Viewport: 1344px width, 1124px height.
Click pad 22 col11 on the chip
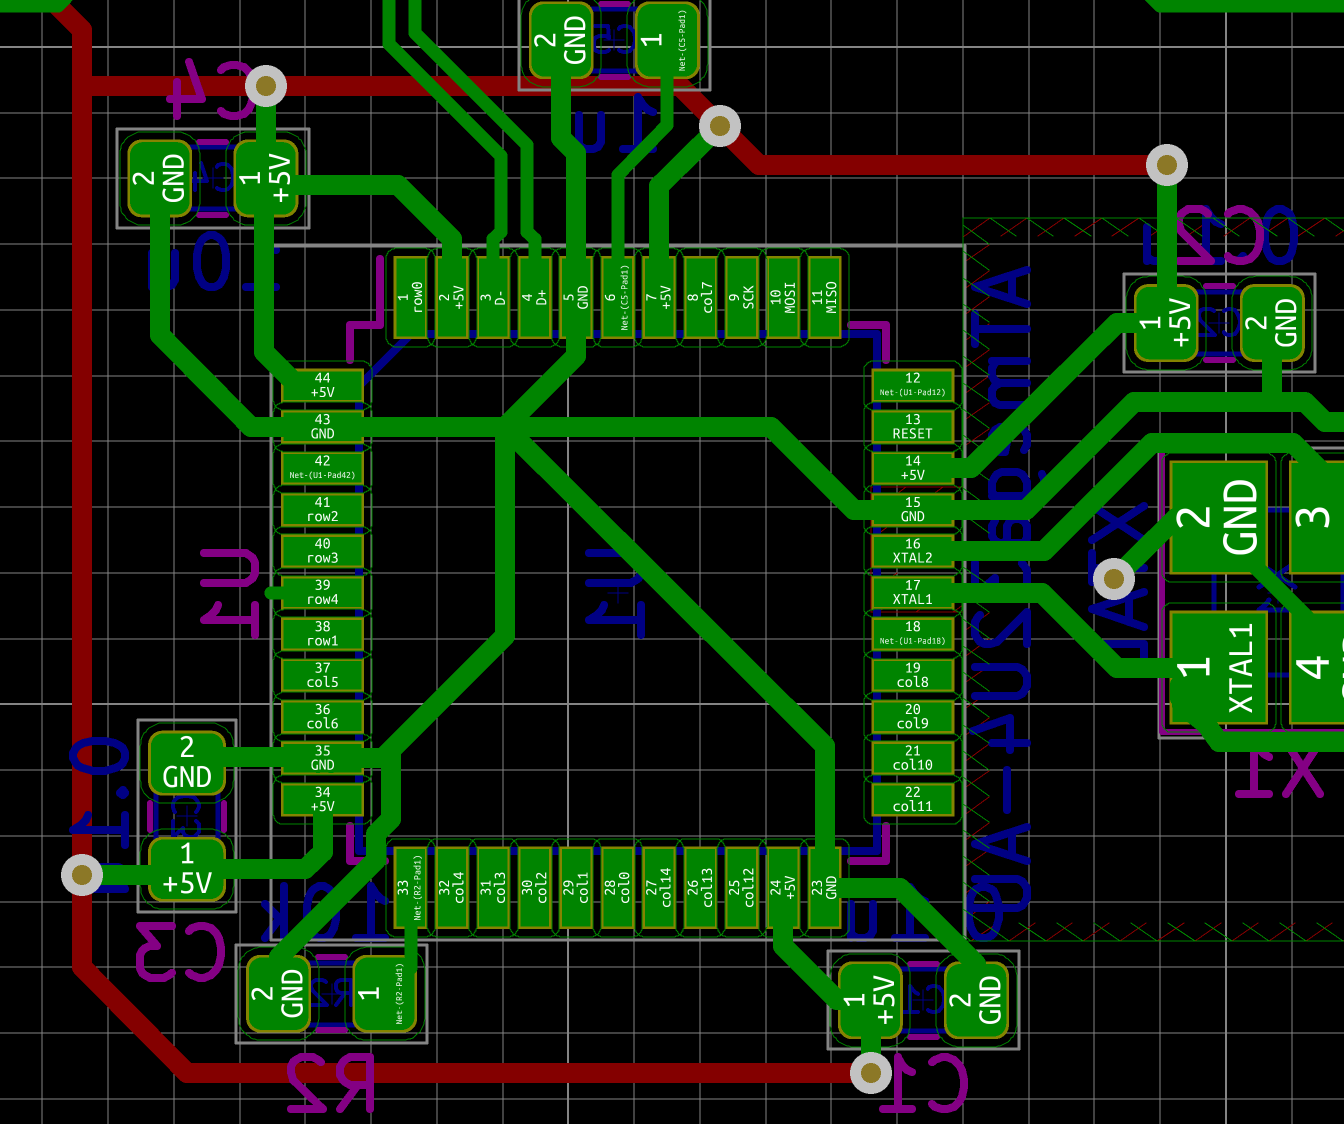[x=912, y=799]
